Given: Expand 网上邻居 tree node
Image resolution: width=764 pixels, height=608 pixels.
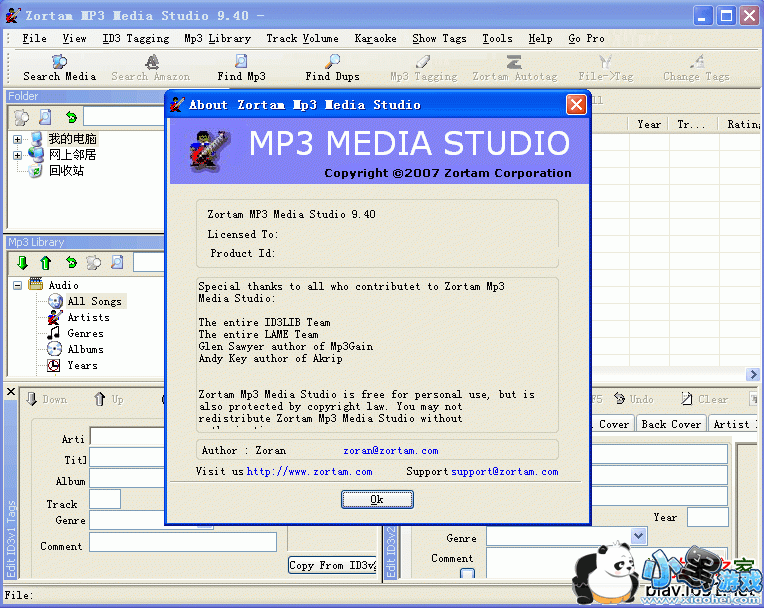Looking at the screenshot, I should coord(18,155).
